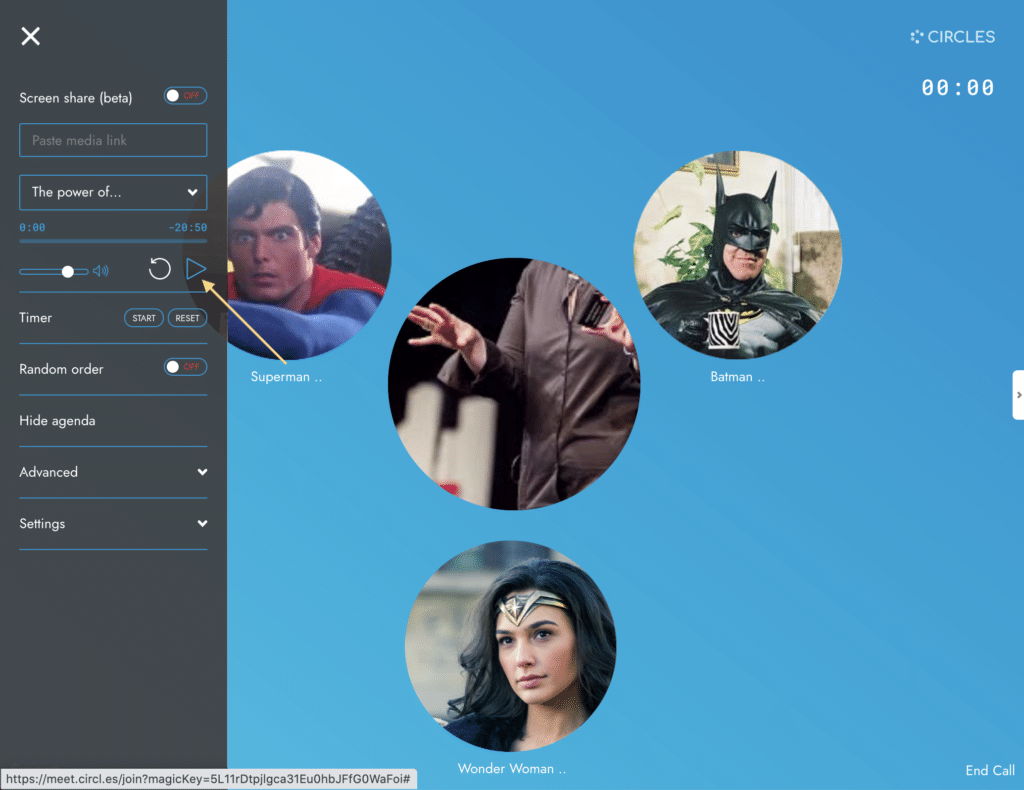The width and height of the screenshot is (1024, 790).
Task: Select Wonder Woman's video circle
Action: pyautogui.click(x=511, y=646)
